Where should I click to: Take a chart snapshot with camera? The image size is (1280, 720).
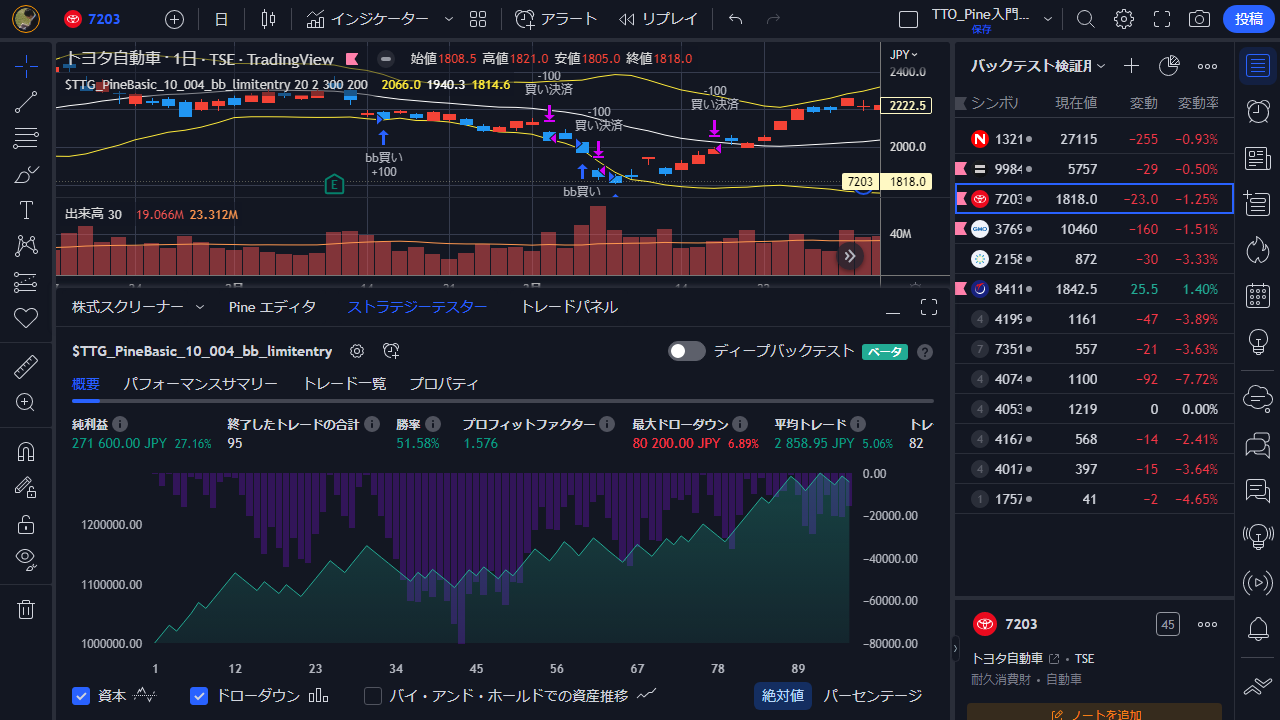(x=1199, y=19)
